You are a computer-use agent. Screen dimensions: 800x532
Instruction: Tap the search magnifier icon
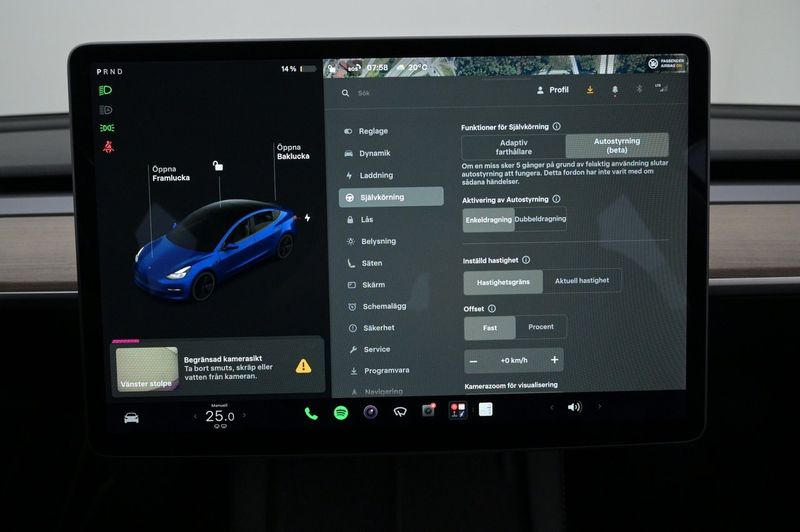[345, 93]
